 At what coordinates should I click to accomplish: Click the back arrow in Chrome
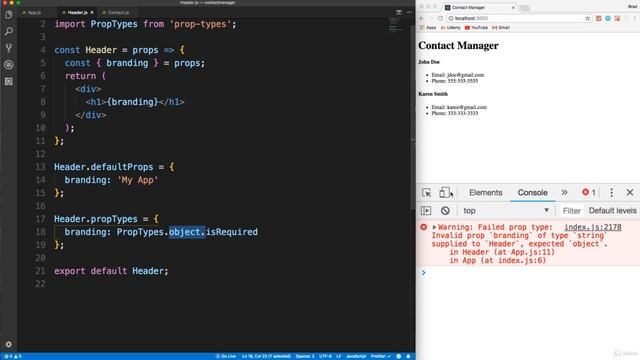click(422, 18)
